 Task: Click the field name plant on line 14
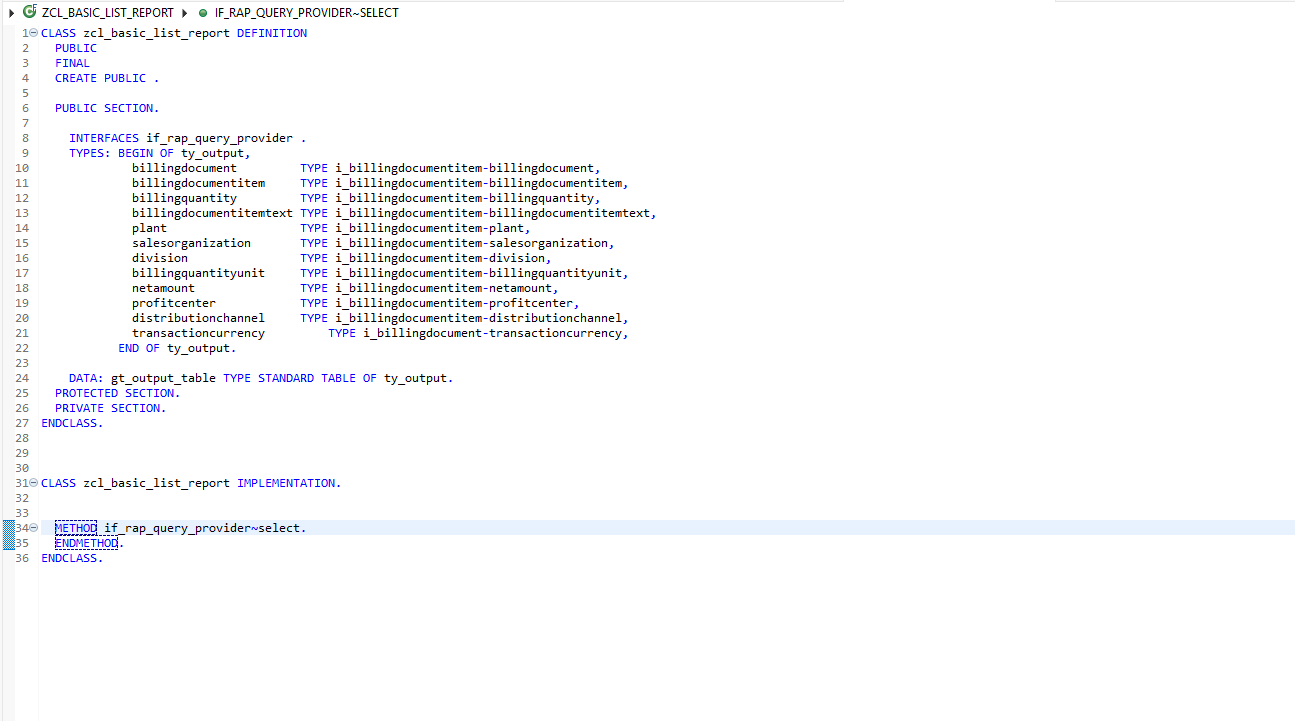(x=149, y=228)
